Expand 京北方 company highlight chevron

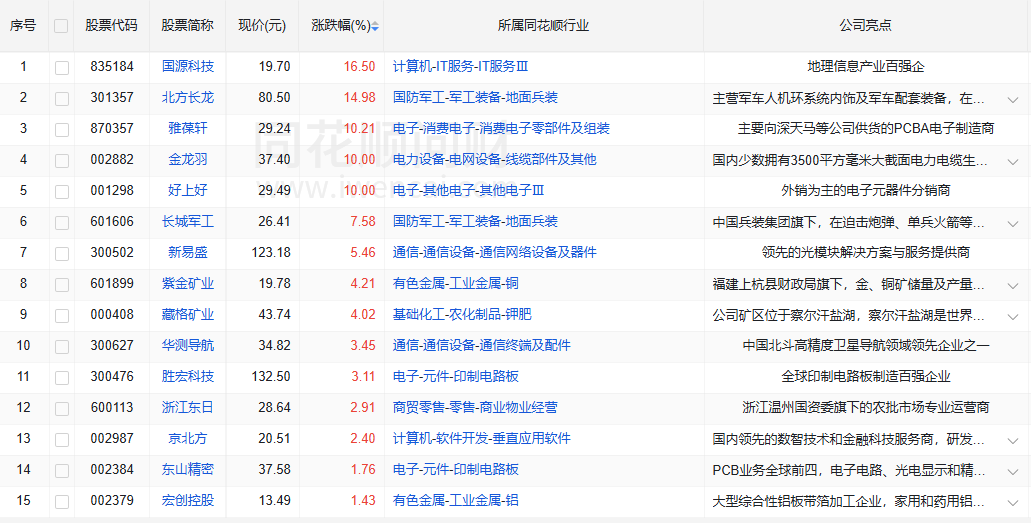pos(1013,440)
